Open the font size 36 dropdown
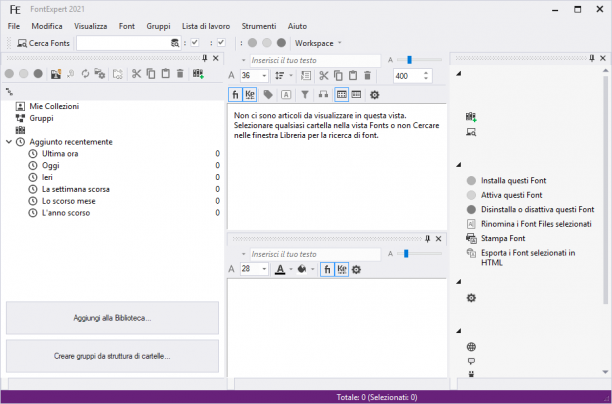Screen dimensions: 612x404 tap(264, 75)
